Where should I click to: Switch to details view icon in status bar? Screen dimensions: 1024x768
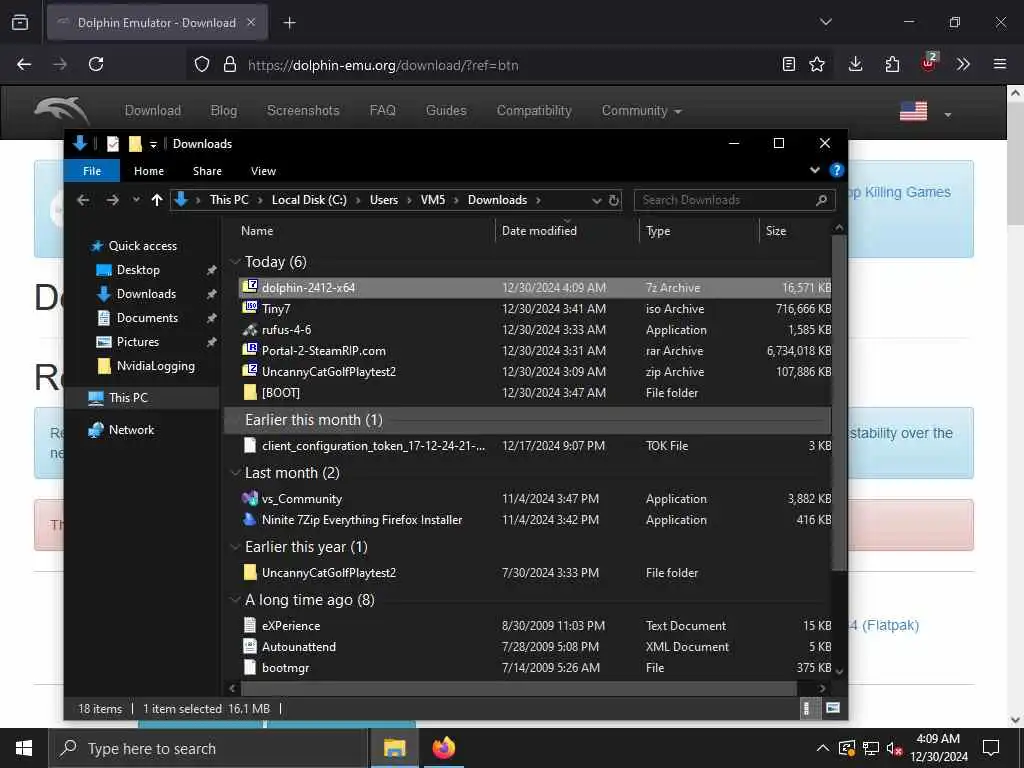(807, 708)
